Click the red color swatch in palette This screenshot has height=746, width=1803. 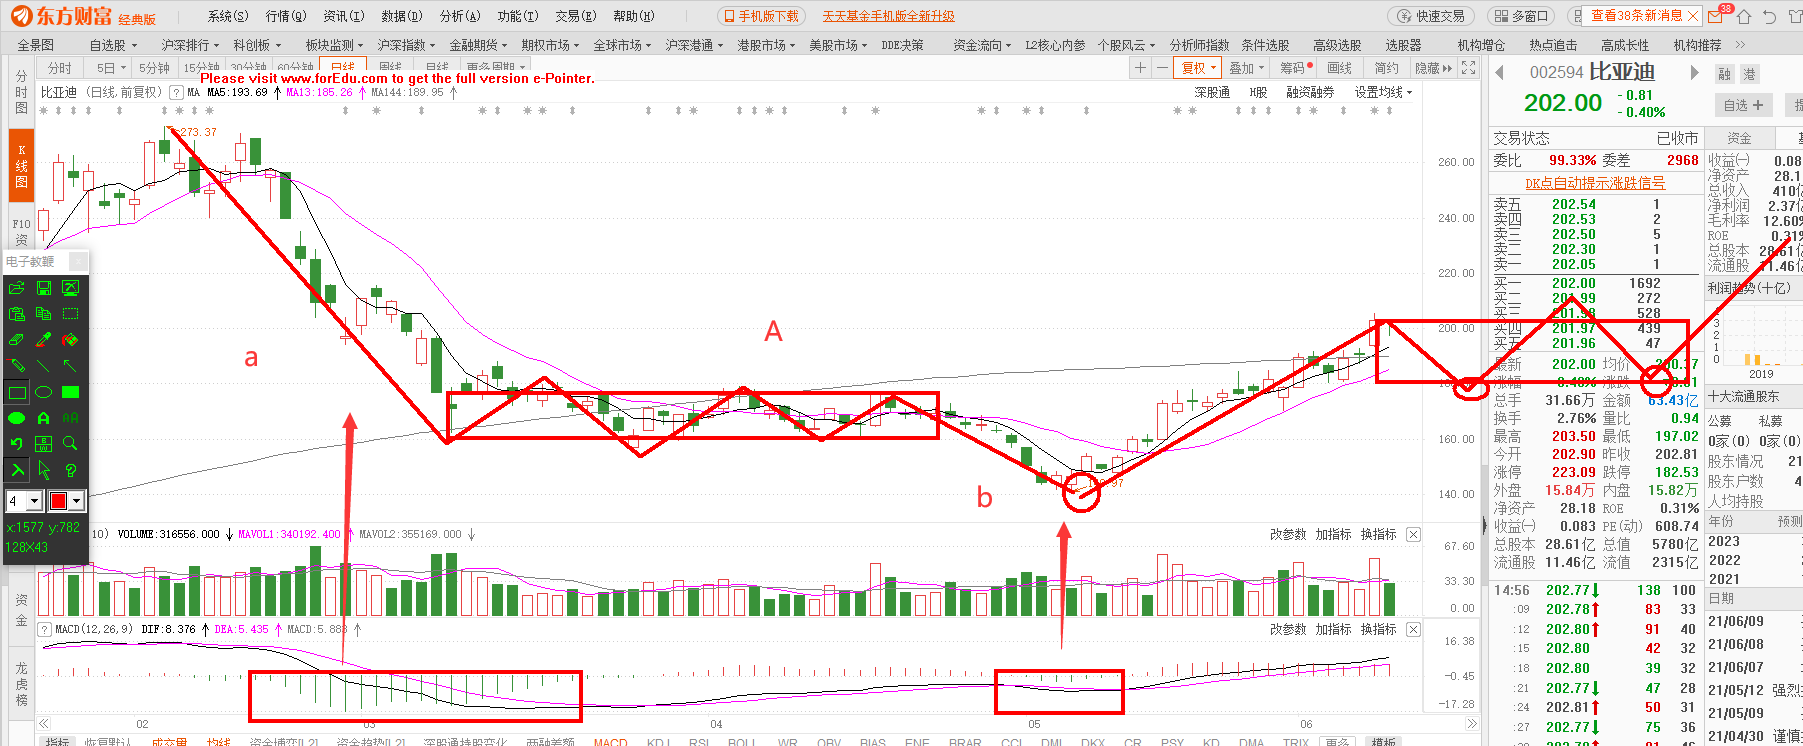(x=58, y=500)
